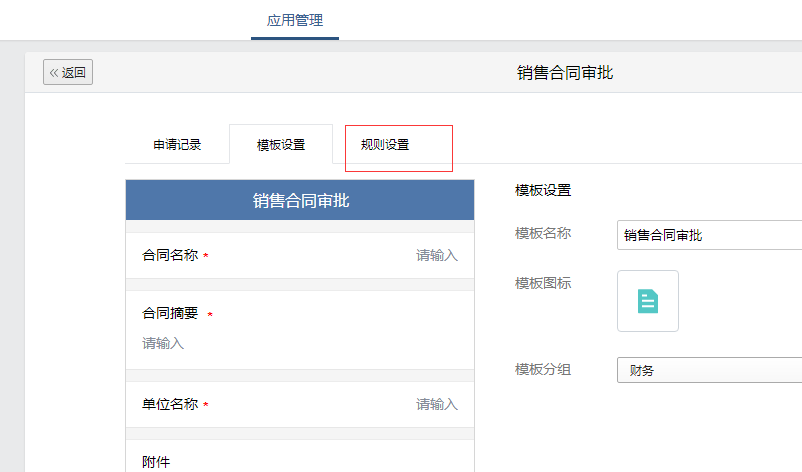
Task: Click the template document icon
Action: (x=648, y=301)
